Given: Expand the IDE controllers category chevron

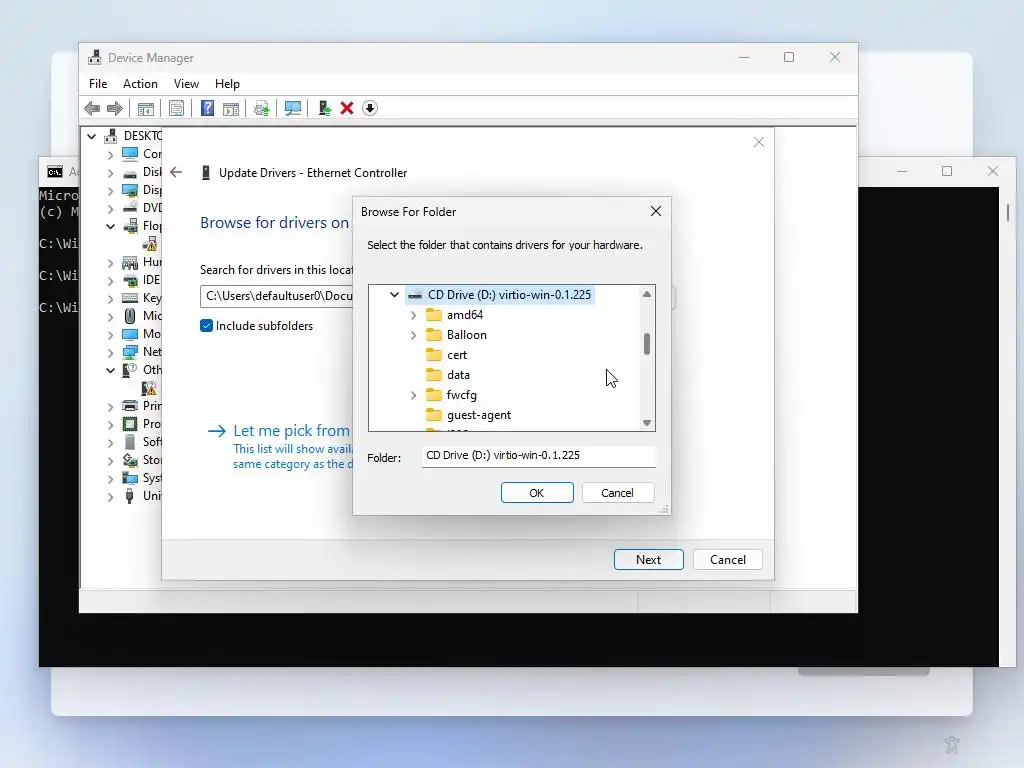Looking at the screenshot, I should click(x=110, y=281).
